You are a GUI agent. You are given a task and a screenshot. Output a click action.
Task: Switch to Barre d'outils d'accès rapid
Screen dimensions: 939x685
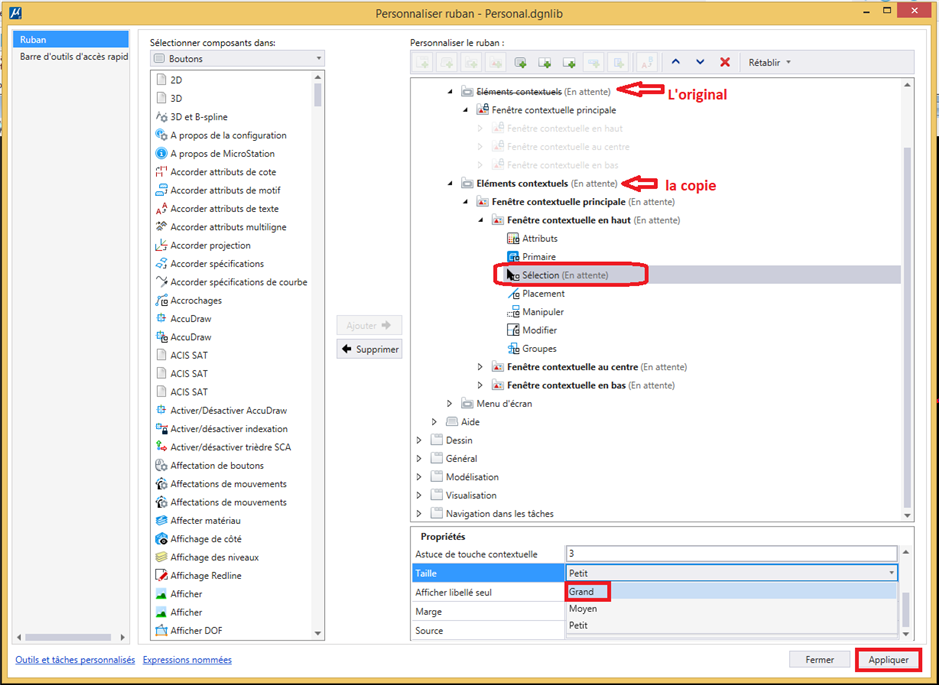coord(67,57)
